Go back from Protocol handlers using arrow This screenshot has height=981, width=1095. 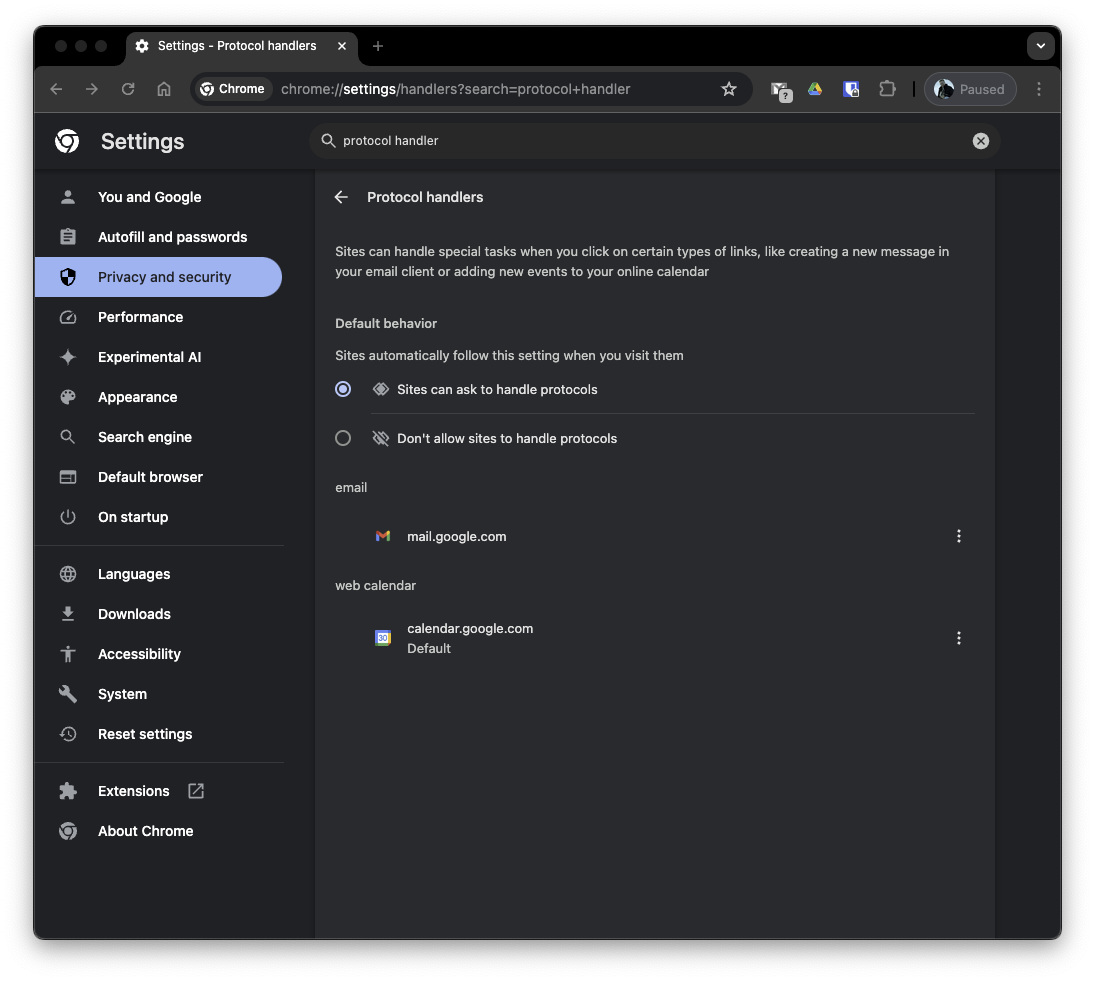click(x=341, y=197)
